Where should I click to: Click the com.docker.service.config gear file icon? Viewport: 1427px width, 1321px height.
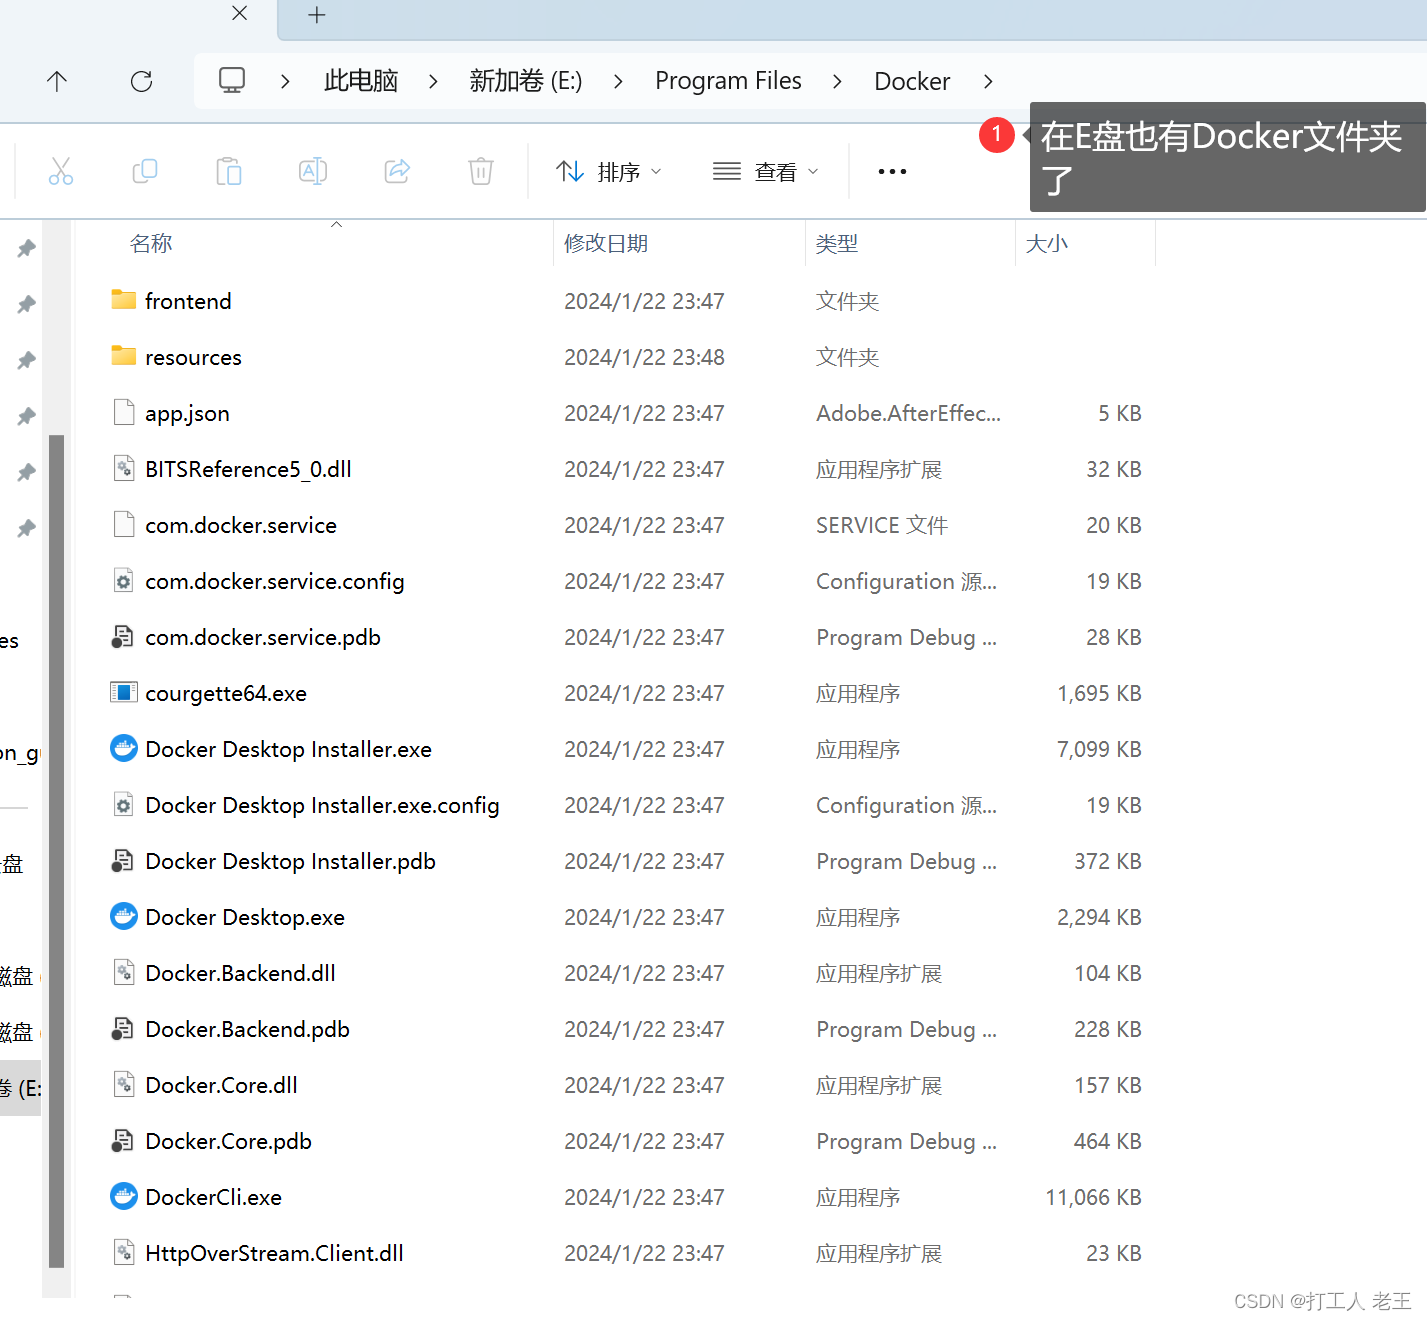click(x=124, y=580)
